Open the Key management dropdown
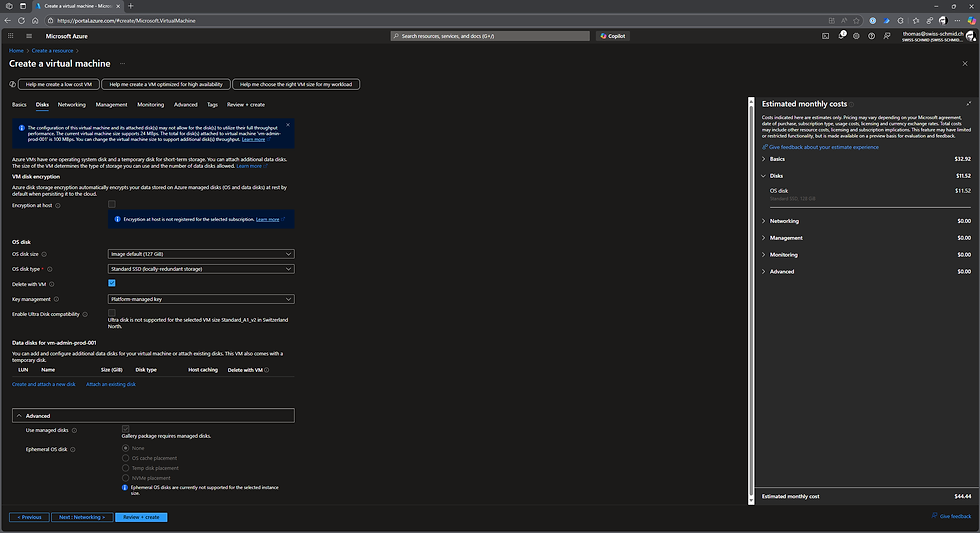The image size is (980, 533). [201, 299]
